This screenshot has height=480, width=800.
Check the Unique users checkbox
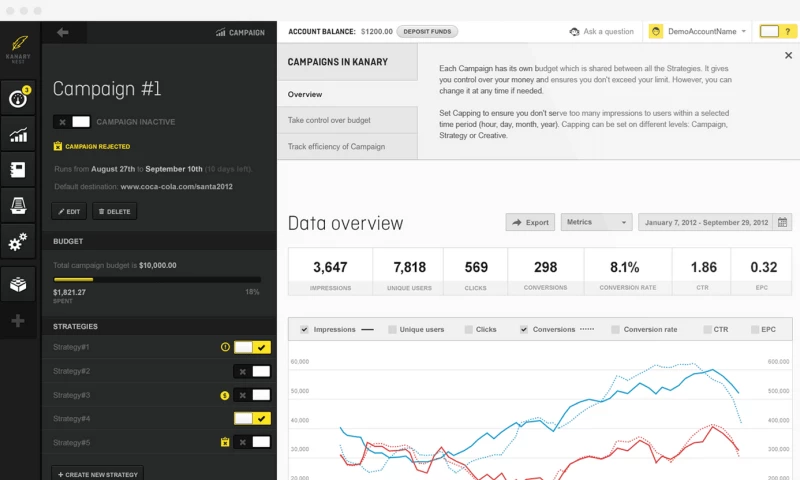click(393, 329)
